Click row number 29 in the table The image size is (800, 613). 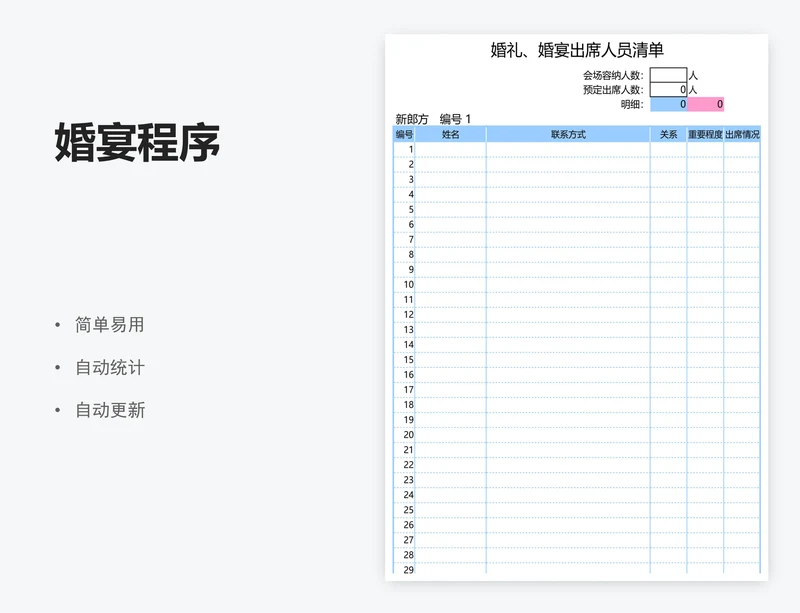tap(409, 570)
